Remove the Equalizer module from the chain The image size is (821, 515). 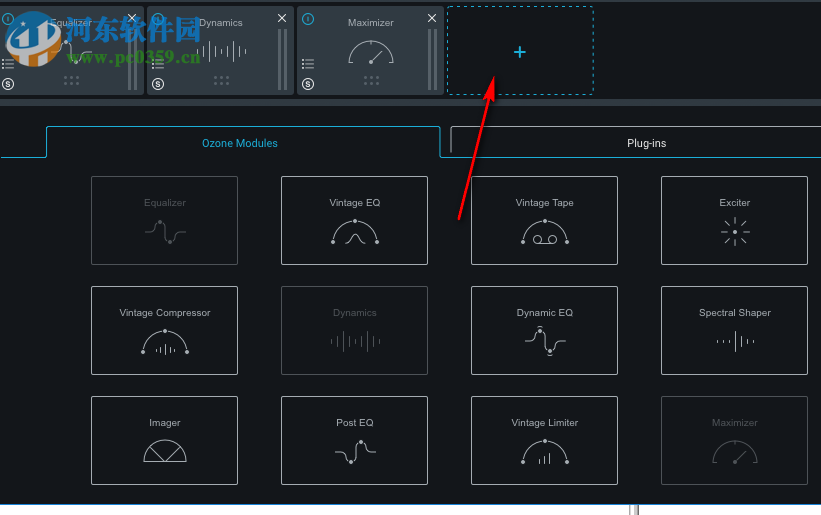[x=132, y=18]
